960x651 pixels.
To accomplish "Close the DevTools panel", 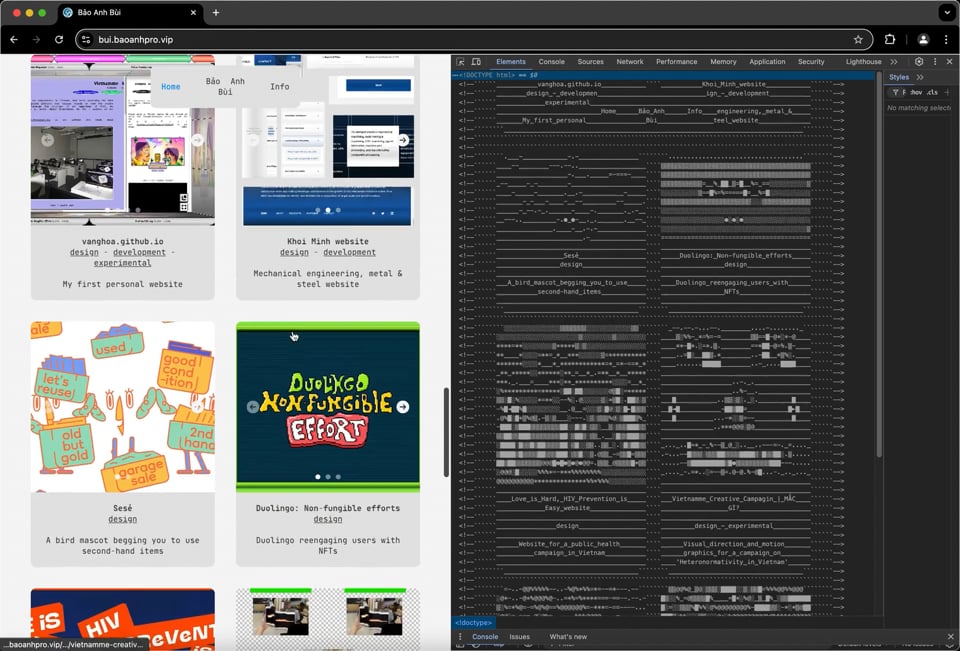I will coord(950,62).
